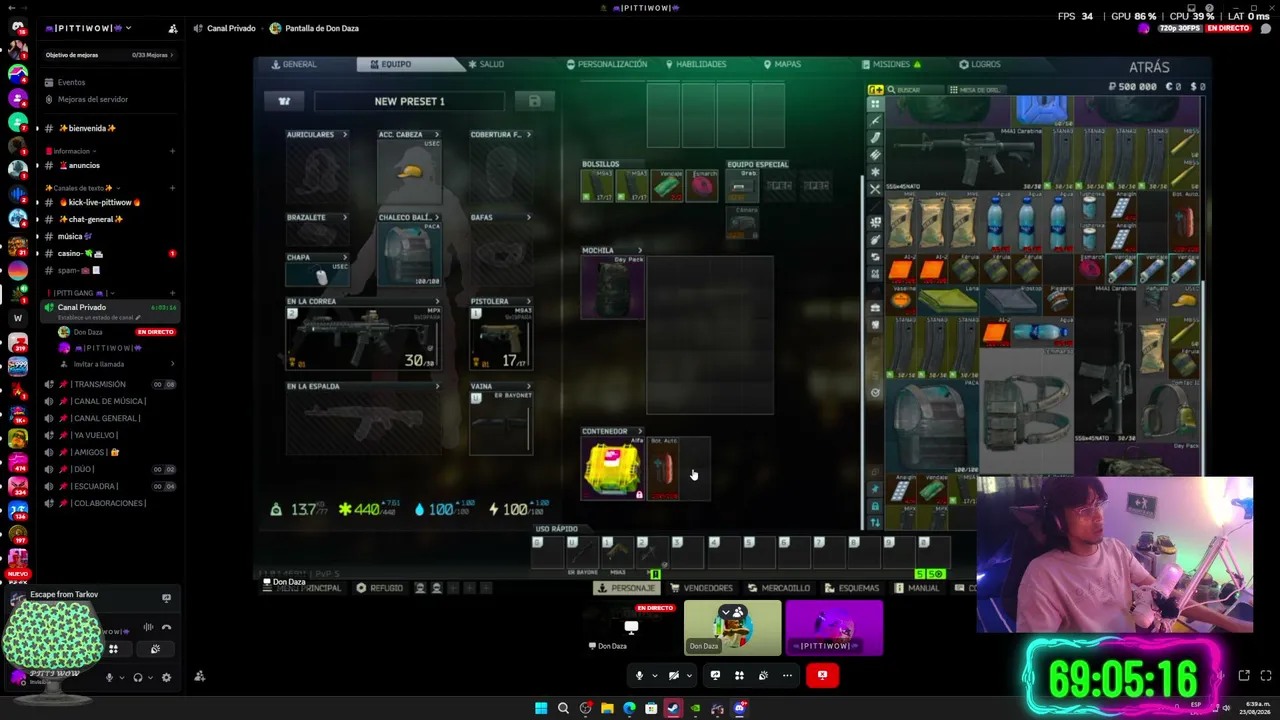This screenshot has width=1280, height=720.
Task: Click ATRÁS in the Tarkov stream
Action: click(x=1149, y=67)
